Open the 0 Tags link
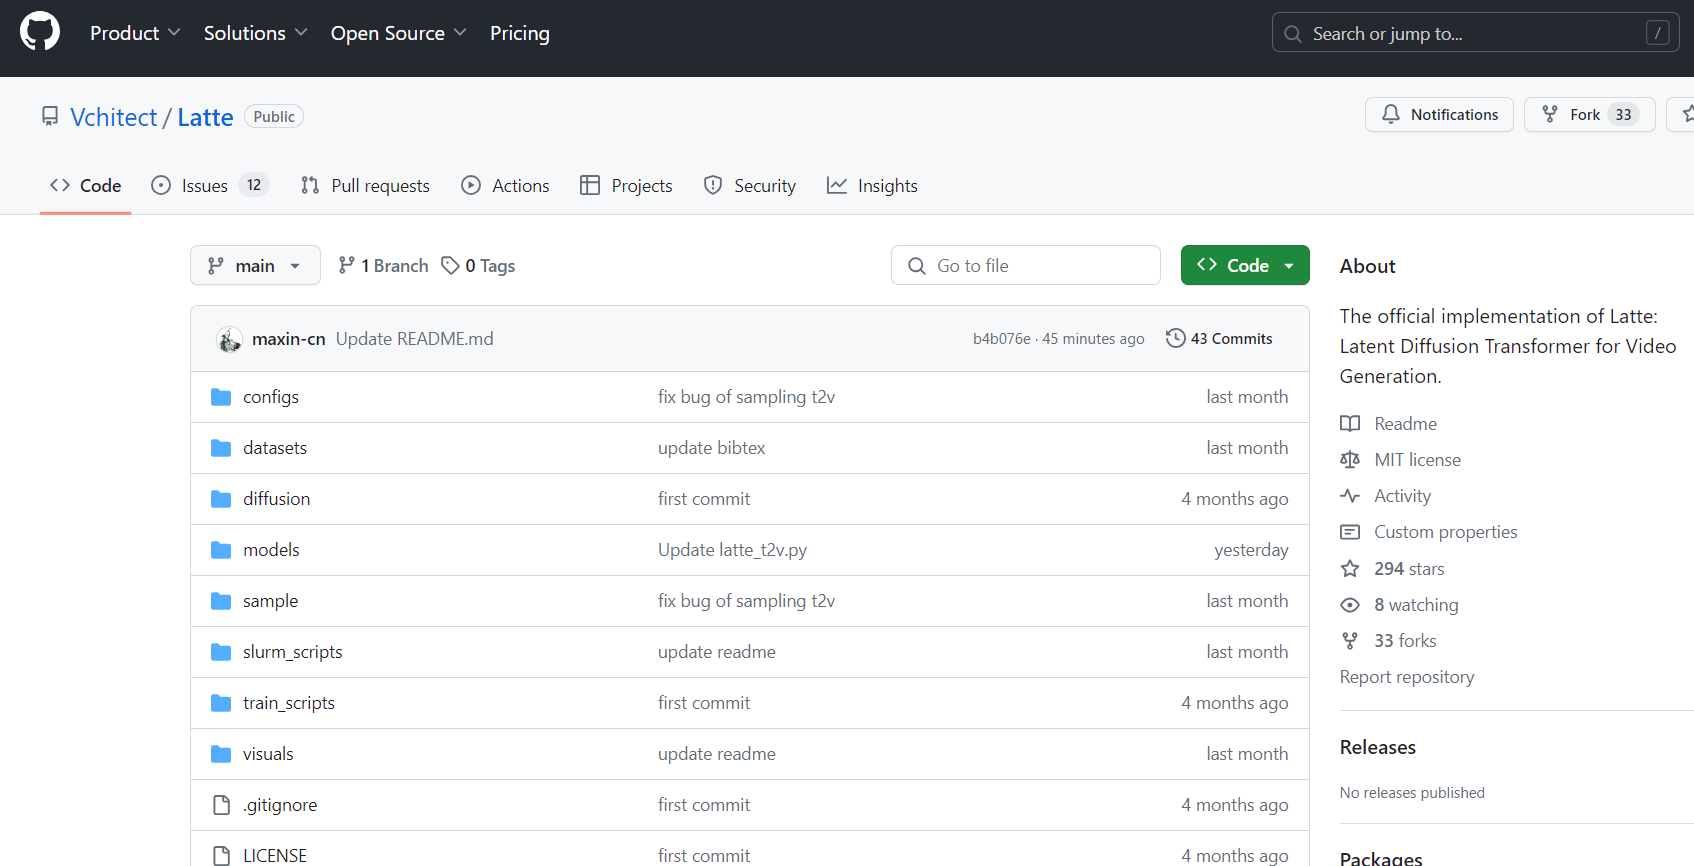Image resolution: width=1694 pixels, height=866 pixels. click(478, 265)
